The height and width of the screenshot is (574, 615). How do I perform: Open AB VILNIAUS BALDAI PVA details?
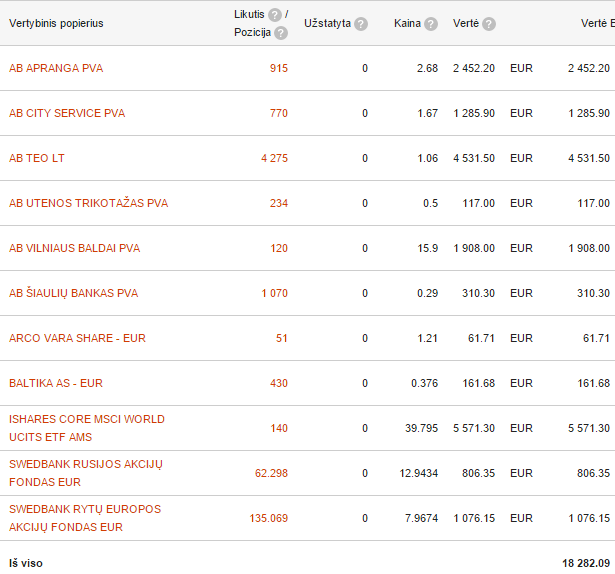pos(75,248)
